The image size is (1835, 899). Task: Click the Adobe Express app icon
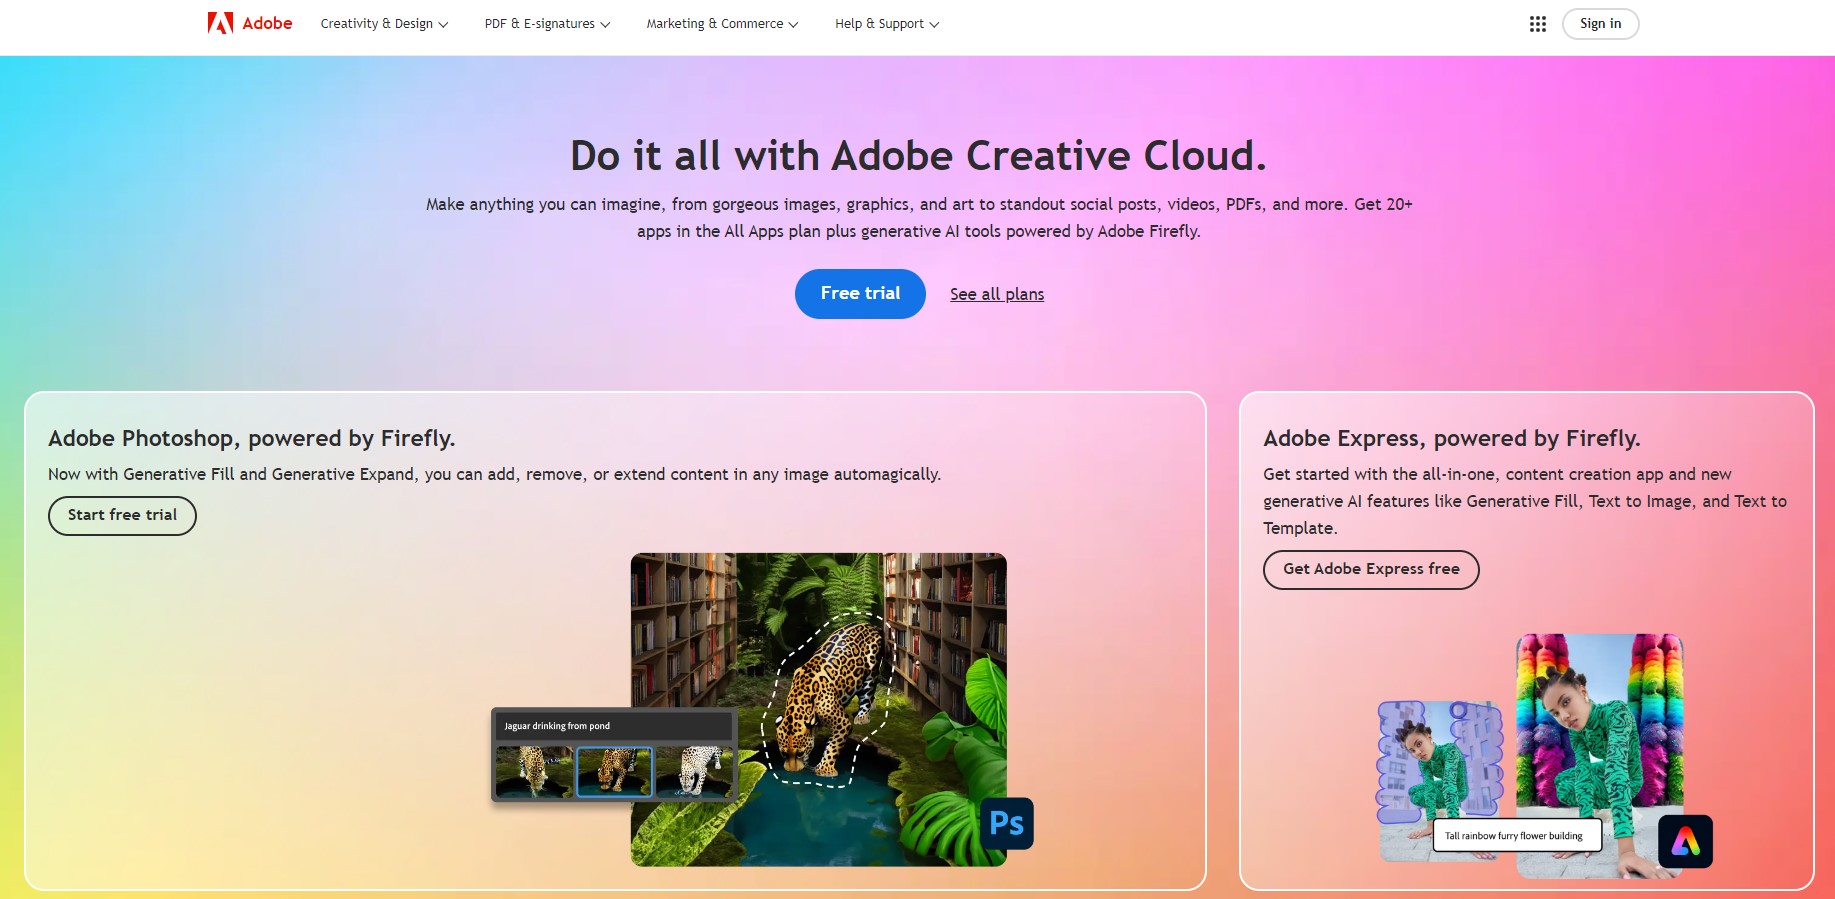pos(1685,841)
